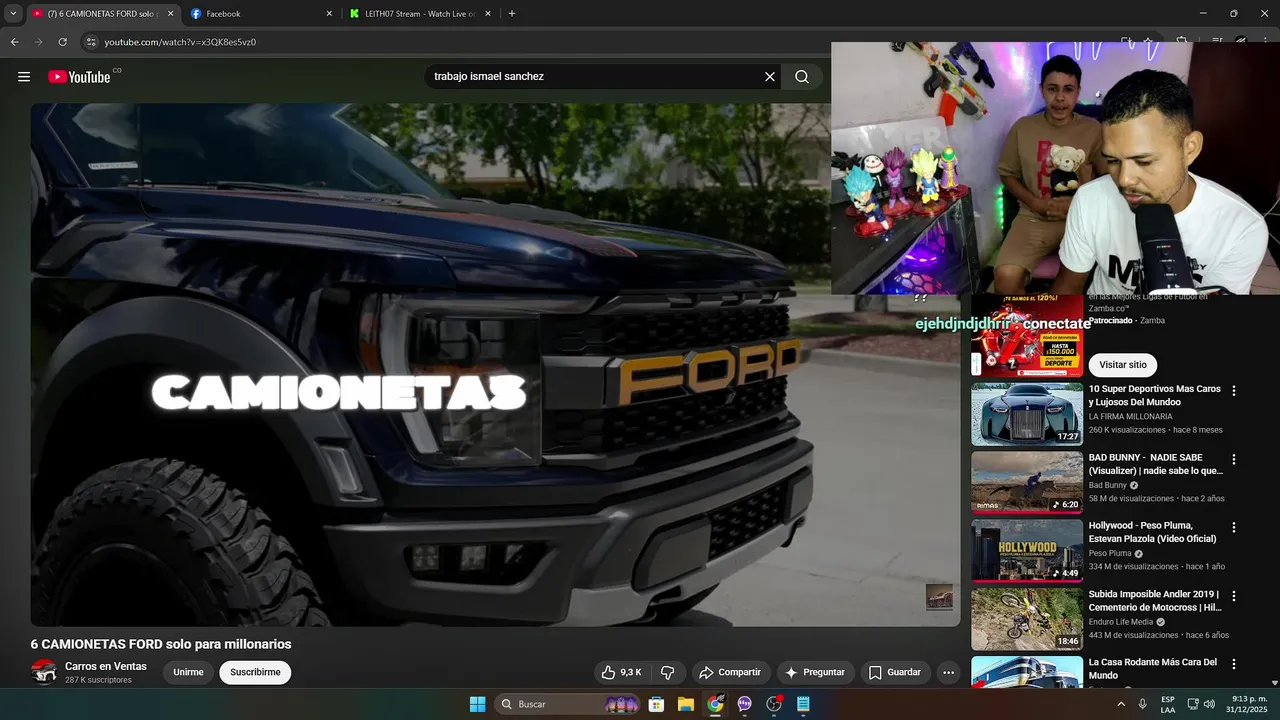The image size is (1280, 720).
Task: Open La Casa Rodante Más Cara title
Action: point(1152,668)
